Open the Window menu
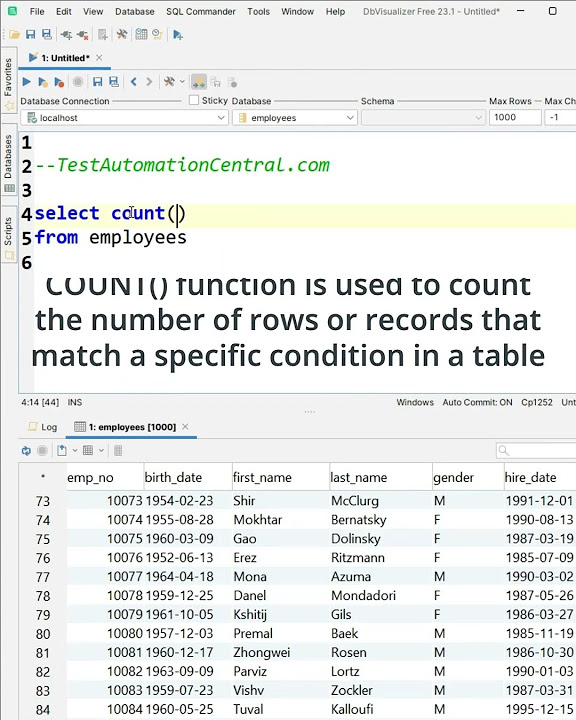 (x=297, y=11)
